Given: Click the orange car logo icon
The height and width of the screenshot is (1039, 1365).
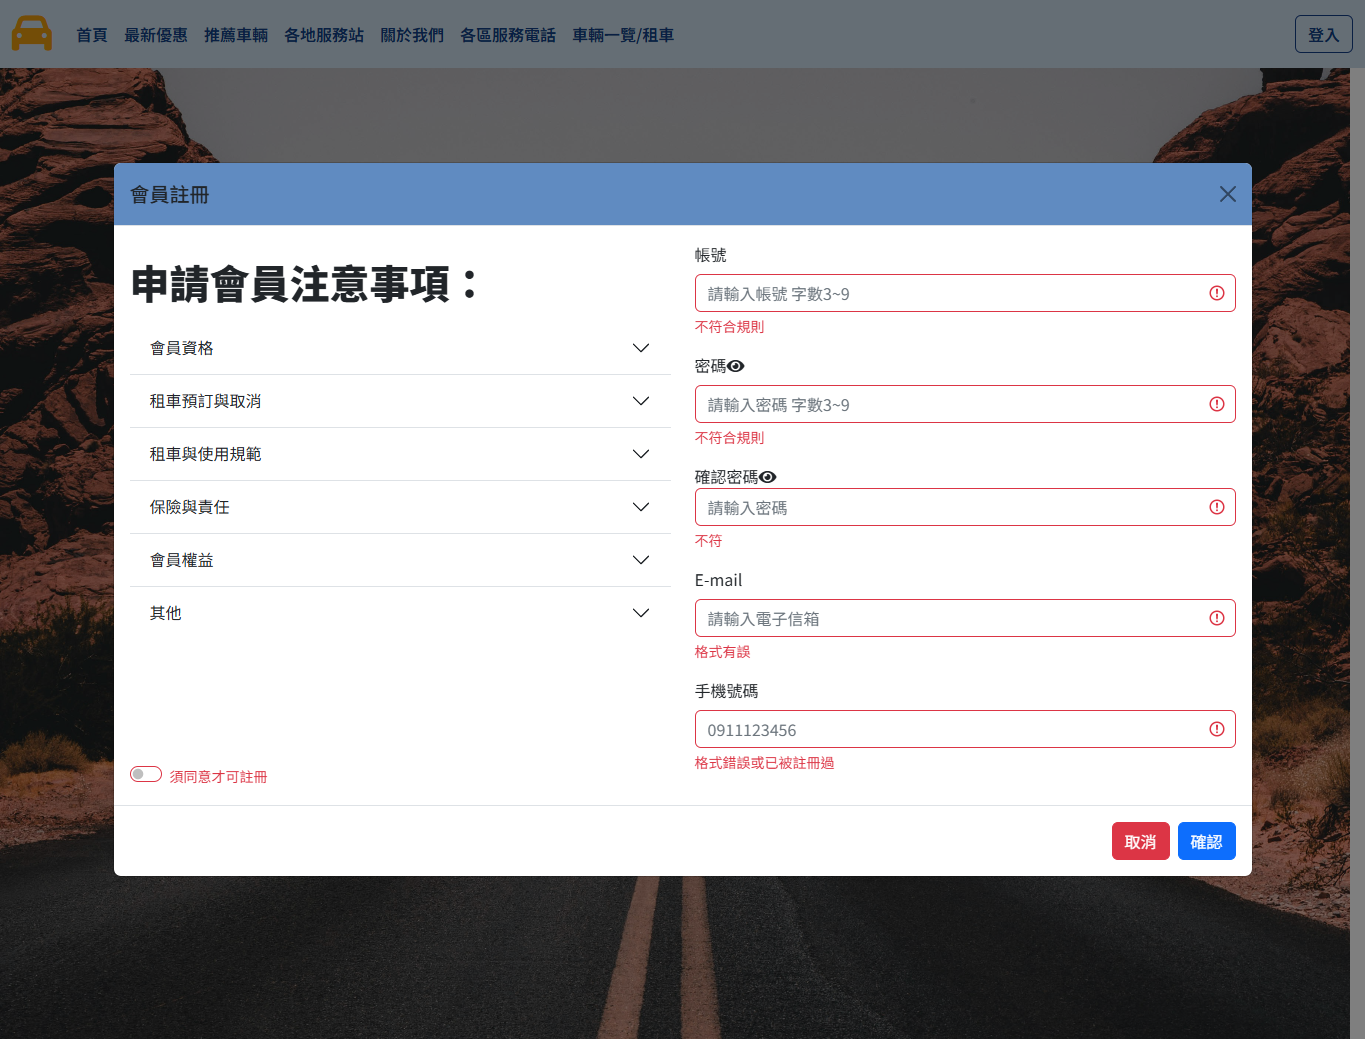Looking at the screenshot, I should tap(32, 33).
